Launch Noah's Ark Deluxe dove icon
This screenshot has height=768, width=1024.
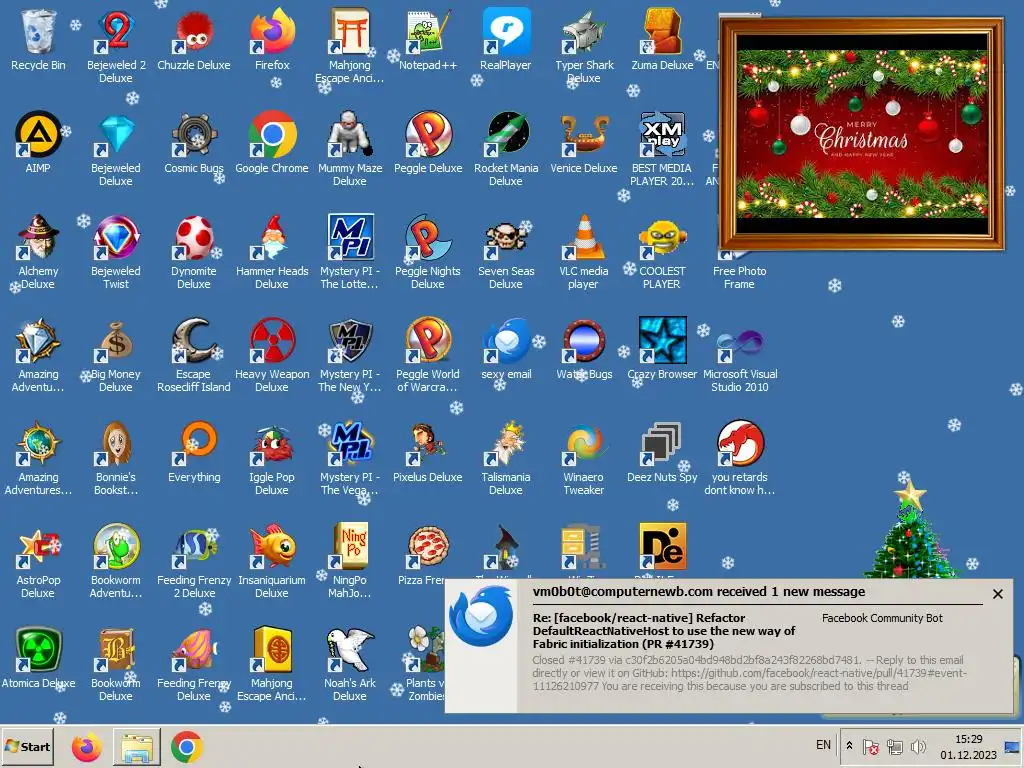point(349,649)
